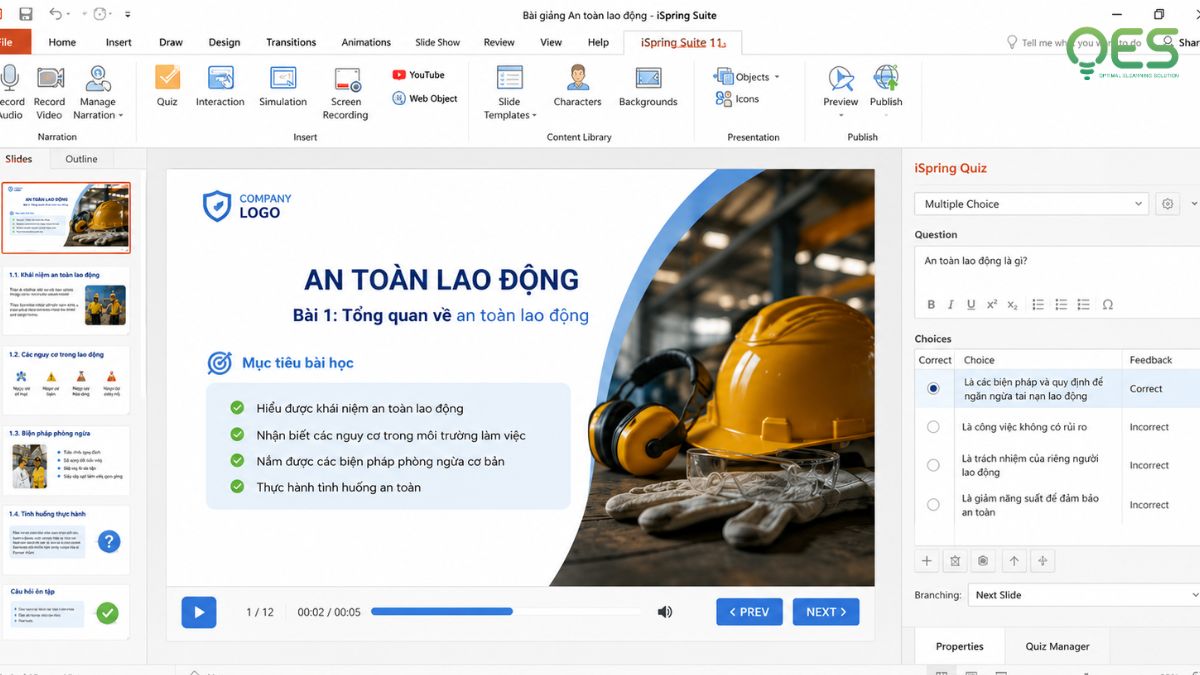The height and width of the screenshot is (675, 1200).
Task: Open Record Video tool
Action: (x=49, y=92)
